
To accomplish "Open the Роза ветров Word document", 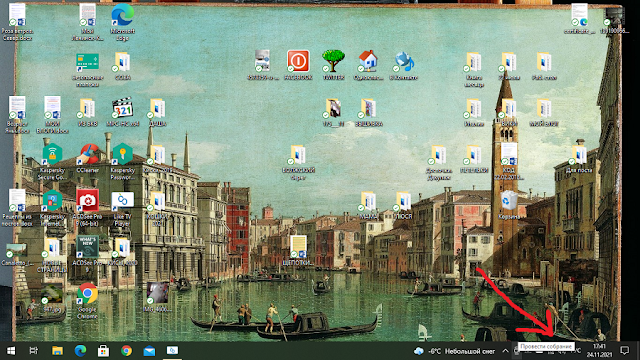I will 17,22.
